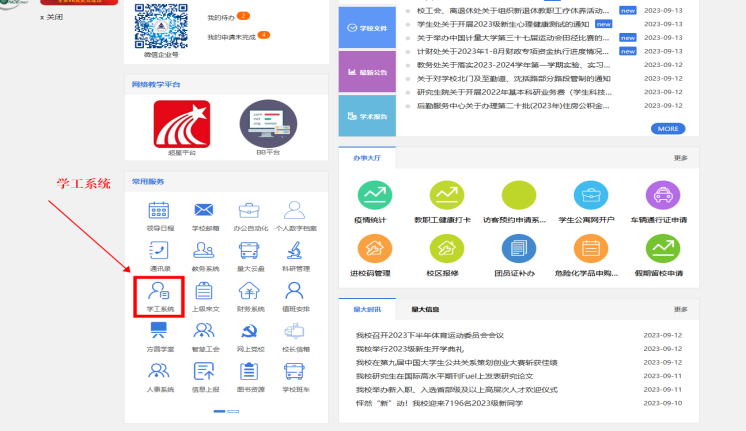
Task: Select the 最新公告 purple side tab
Action: click(367, 72)
